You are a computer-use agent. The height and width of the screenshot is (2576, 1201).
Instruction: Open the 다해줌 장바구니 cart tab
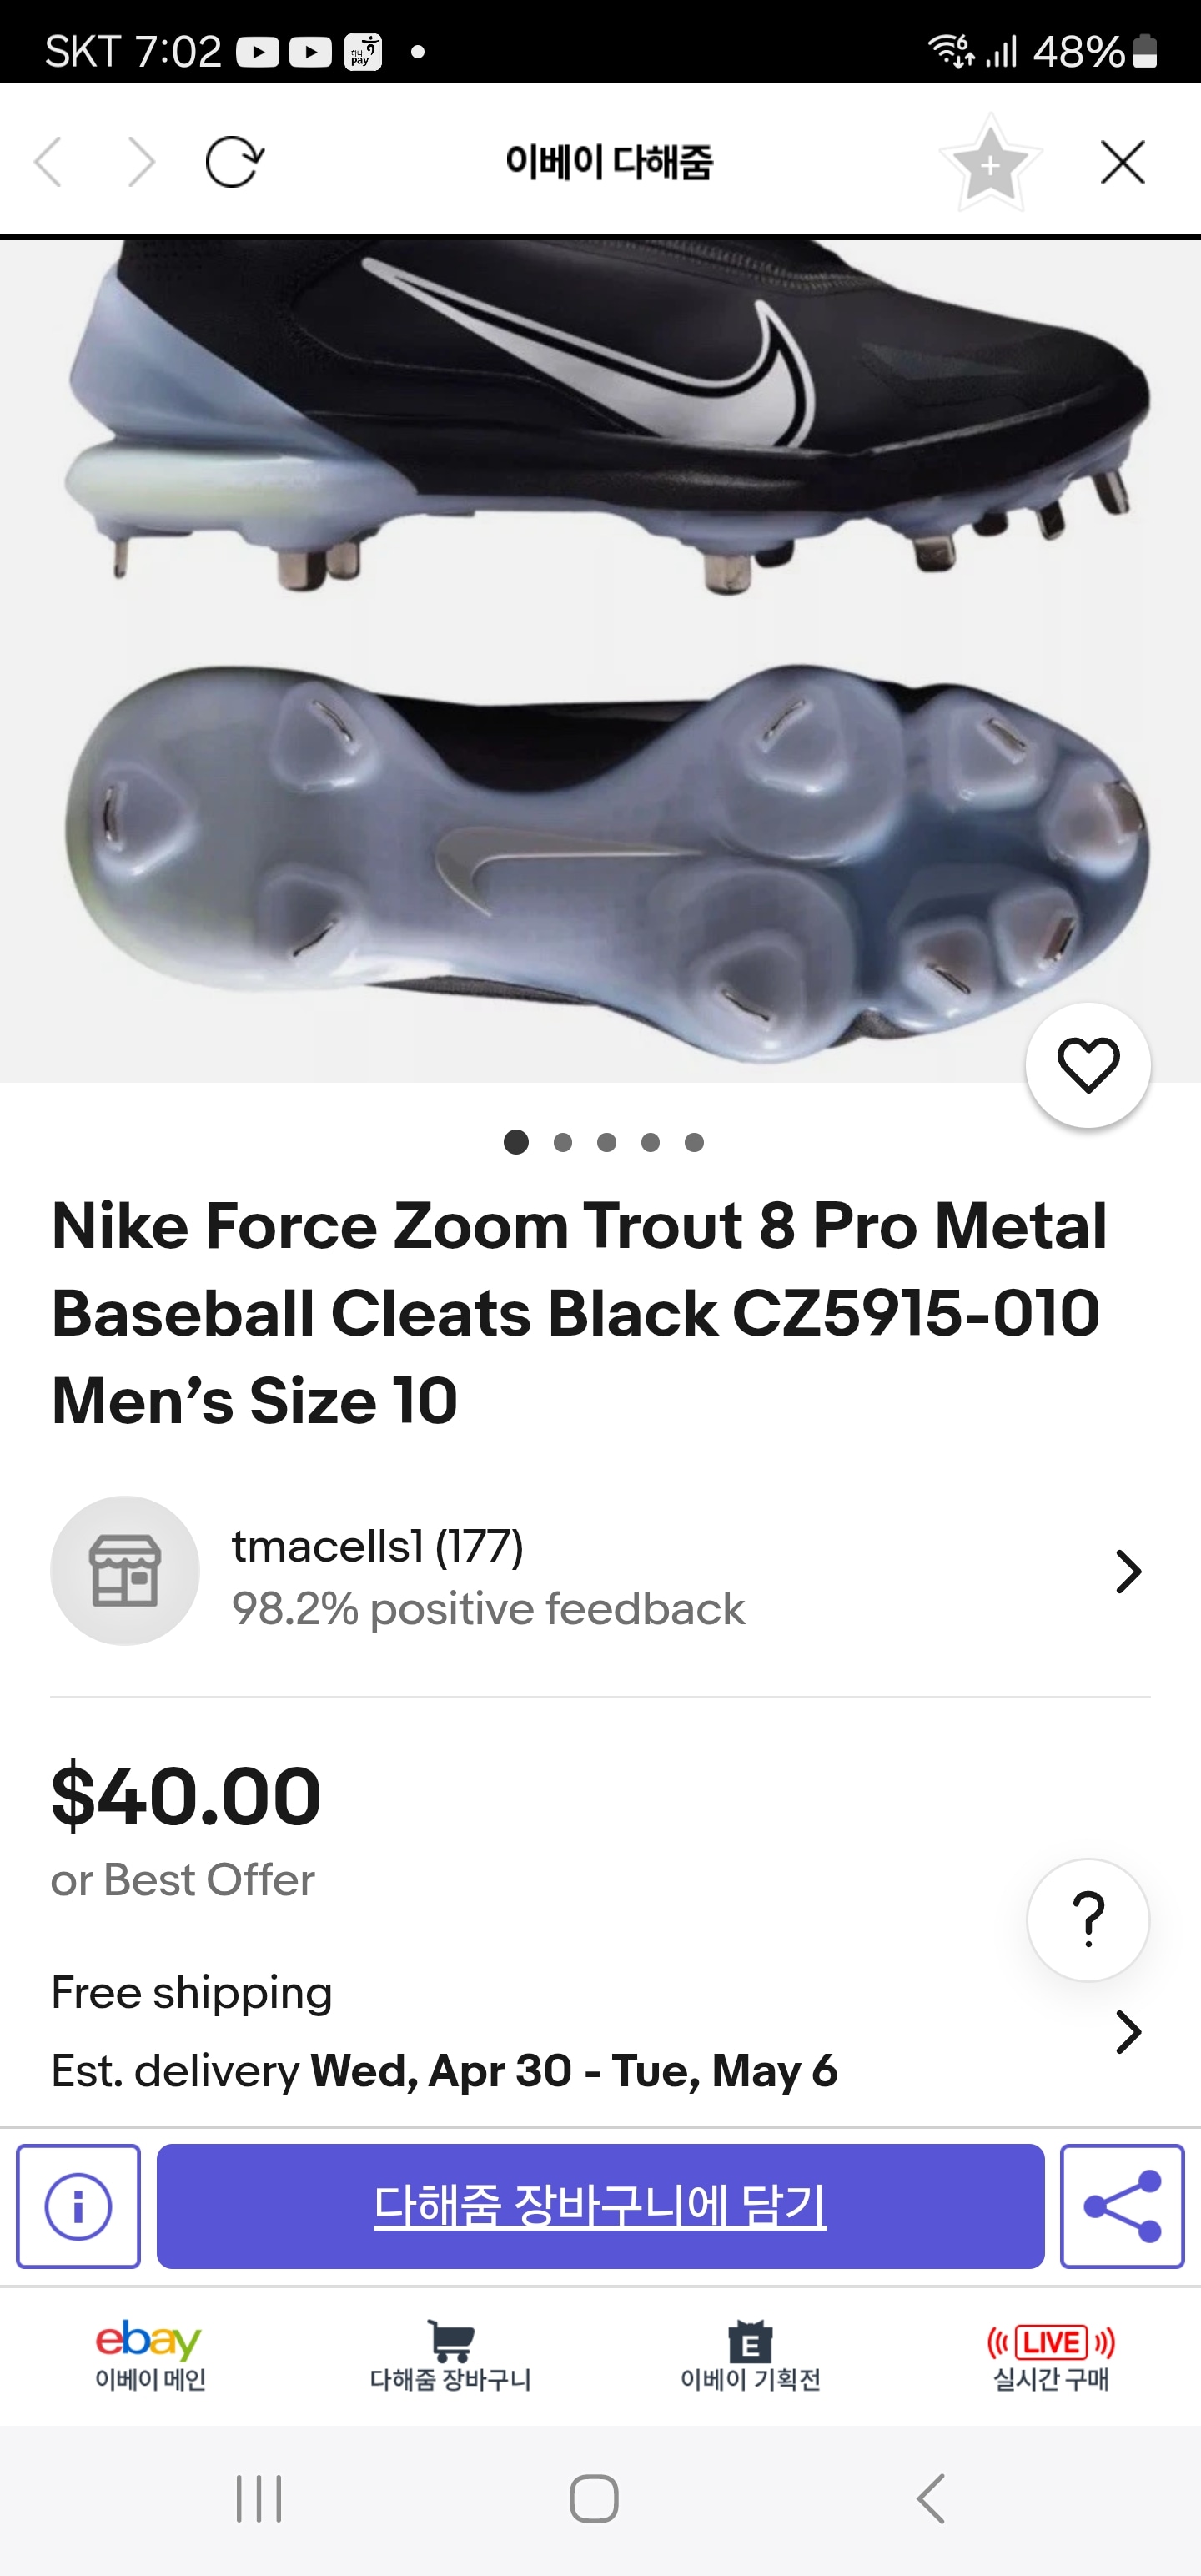[450, 2355]
